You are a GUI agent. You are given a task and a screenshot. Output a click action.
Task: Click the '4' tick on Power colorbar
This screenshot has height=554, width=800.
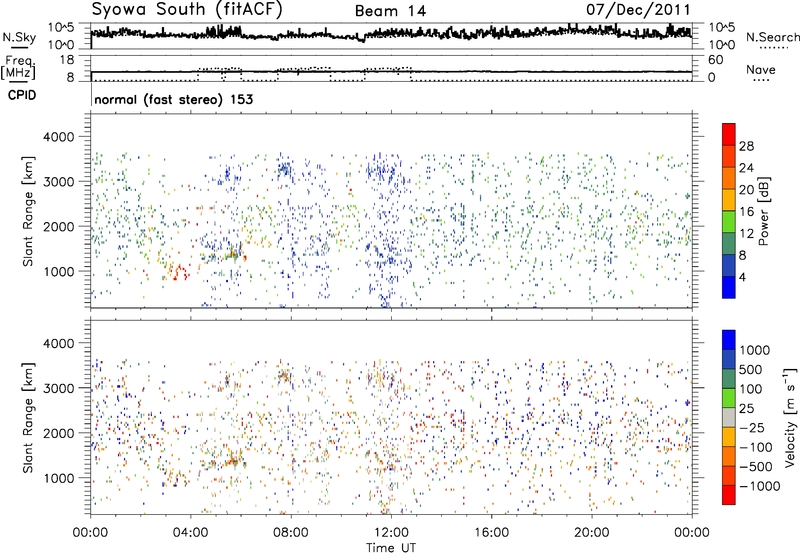pyautogui.click(x=742, y=278)
